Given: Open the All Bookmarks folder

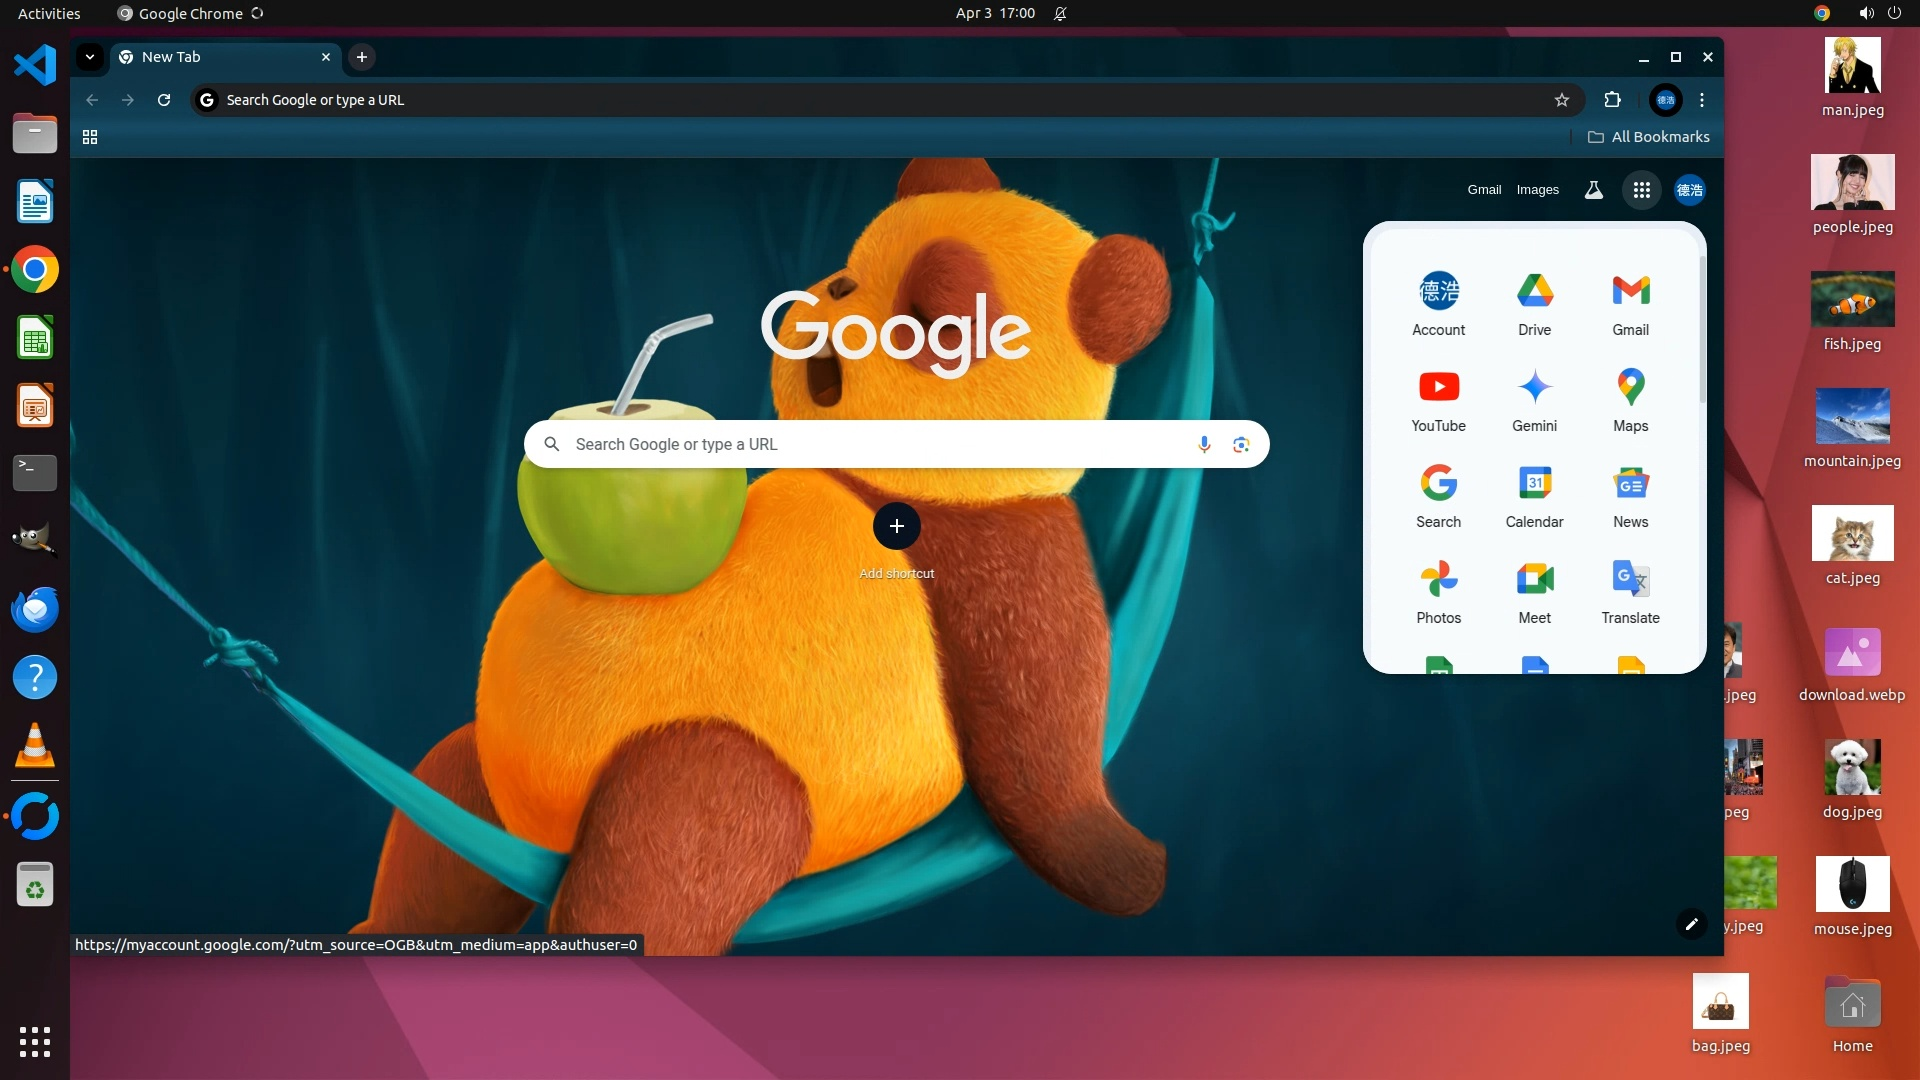Looking at the screenshot, I should coord(1649,137).
